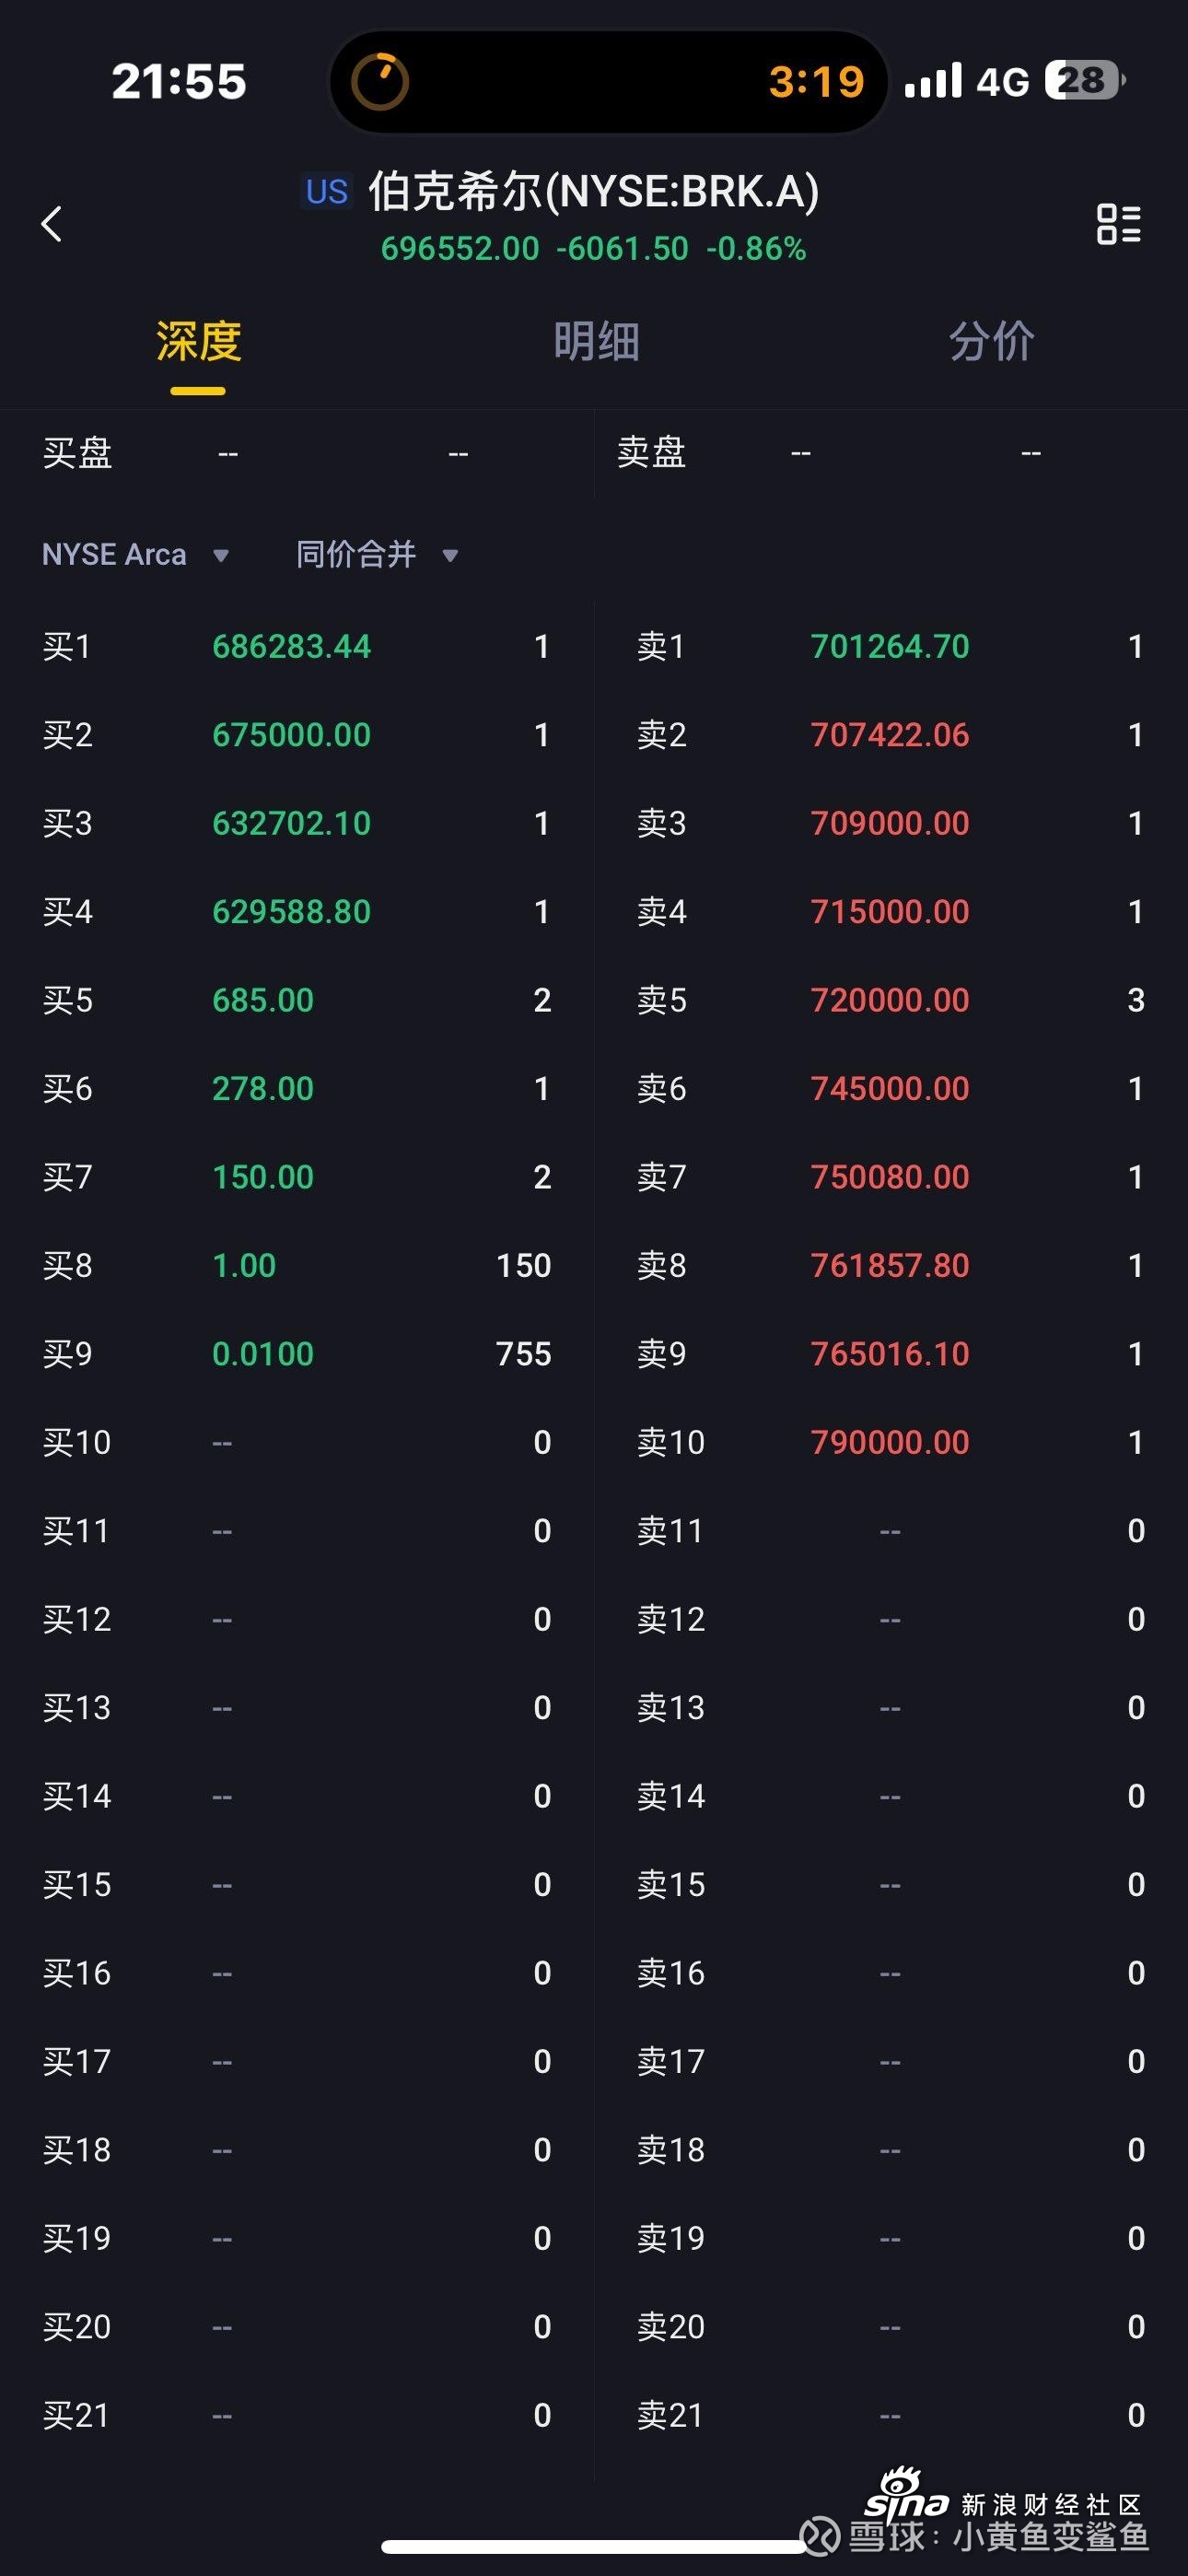Switch to the 分价 tab
Viewport: 1188px width, 2576px height.
[991, 342]
